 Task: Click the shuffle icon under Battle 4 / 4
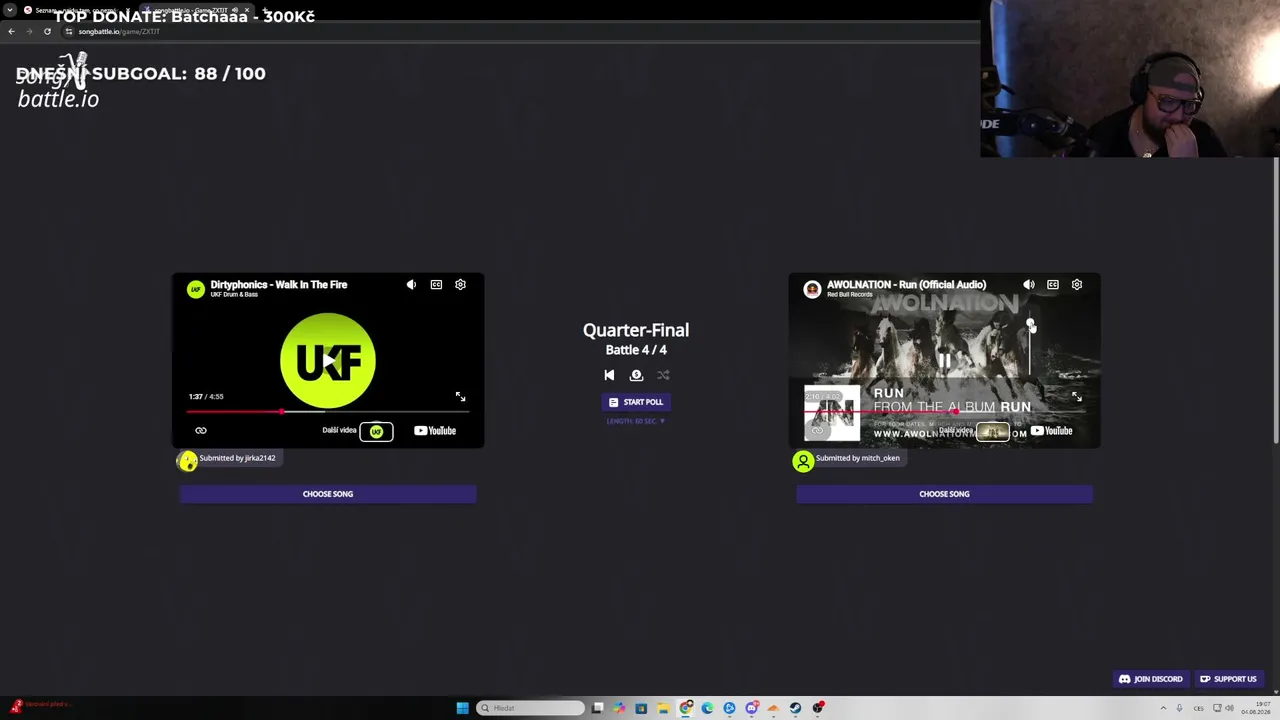click(x=663, y=375)
